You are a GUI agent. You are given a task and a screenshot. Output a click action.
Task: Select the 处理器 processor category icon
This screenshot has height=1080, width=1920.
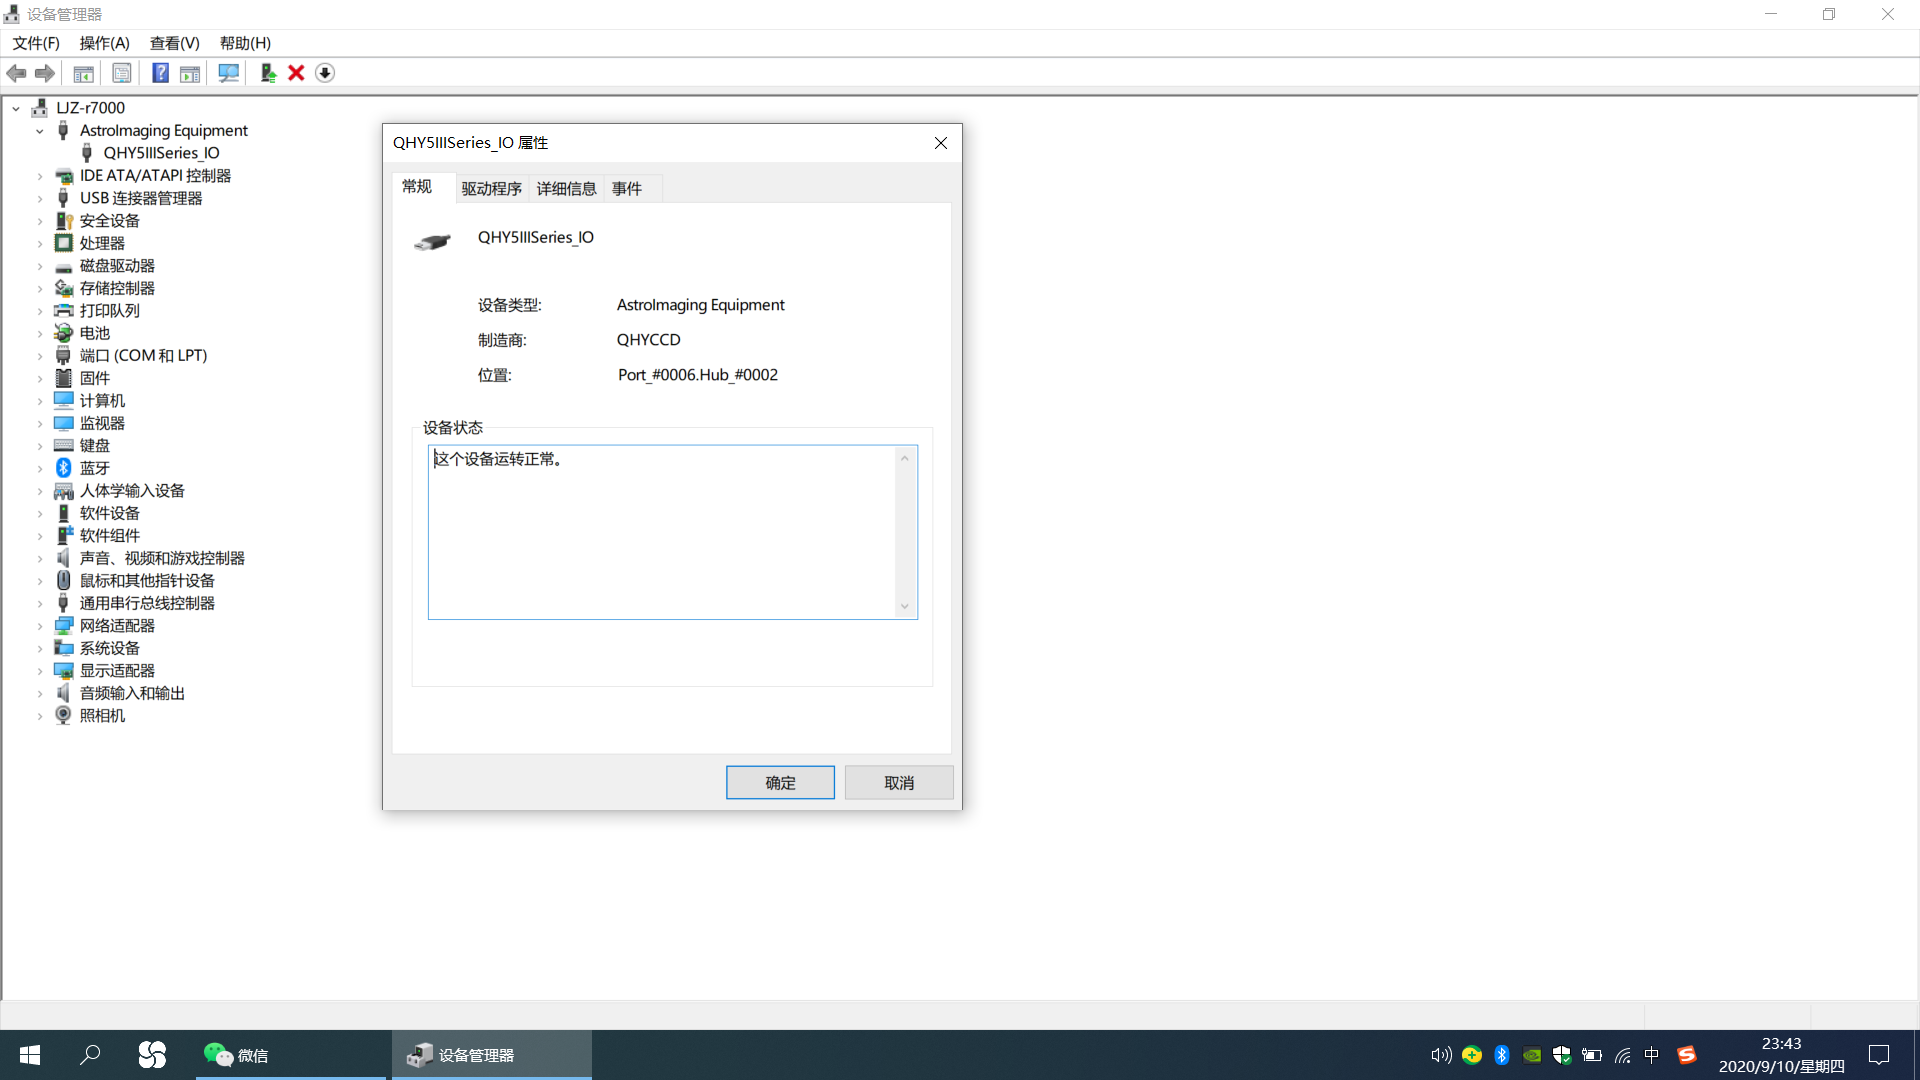tap(64, 243)
